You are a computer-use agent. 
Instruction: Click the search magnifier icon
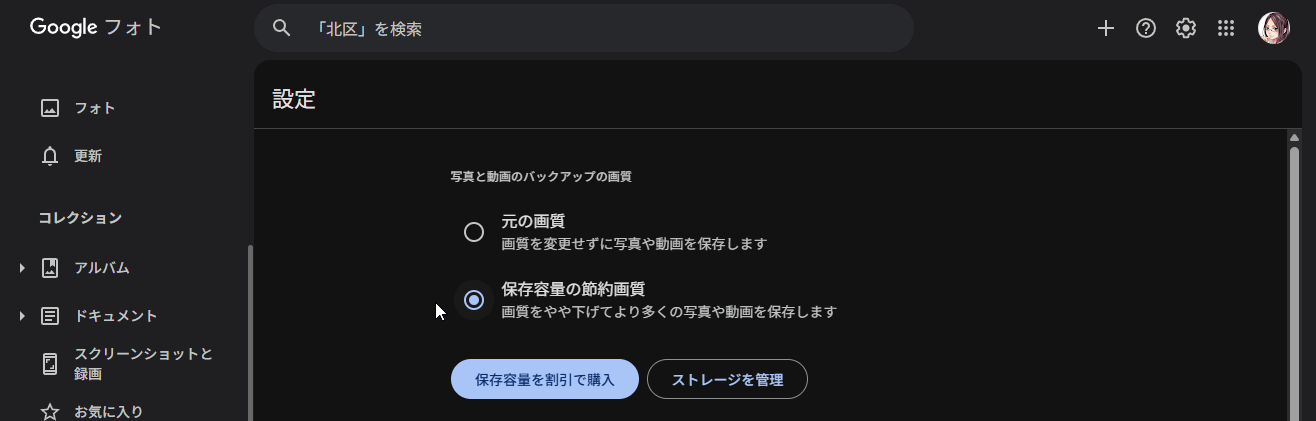(x=282, y=28)
